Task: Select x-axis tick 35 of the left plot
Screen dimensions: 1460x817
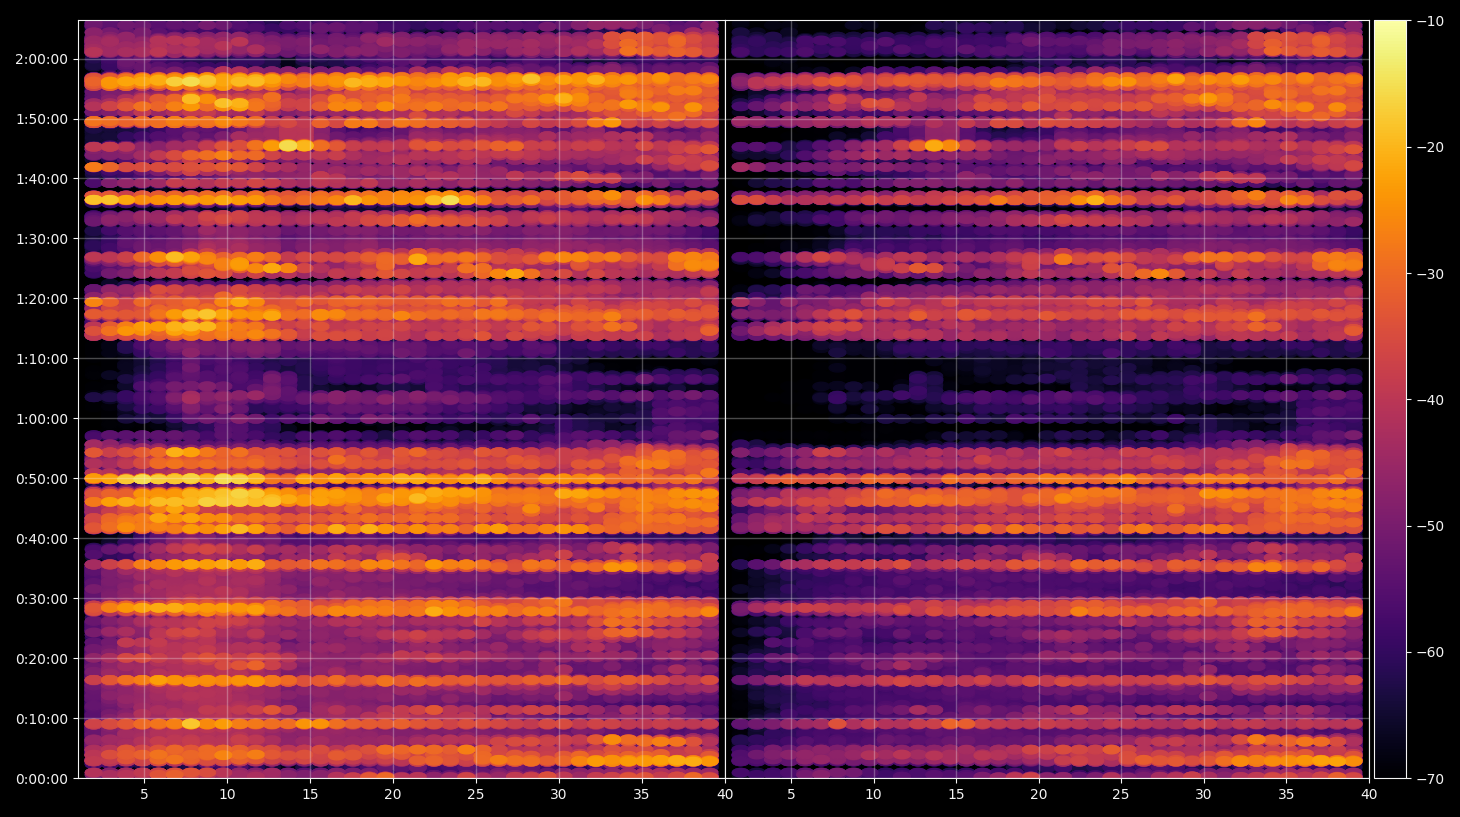Action: pos(641,795)
